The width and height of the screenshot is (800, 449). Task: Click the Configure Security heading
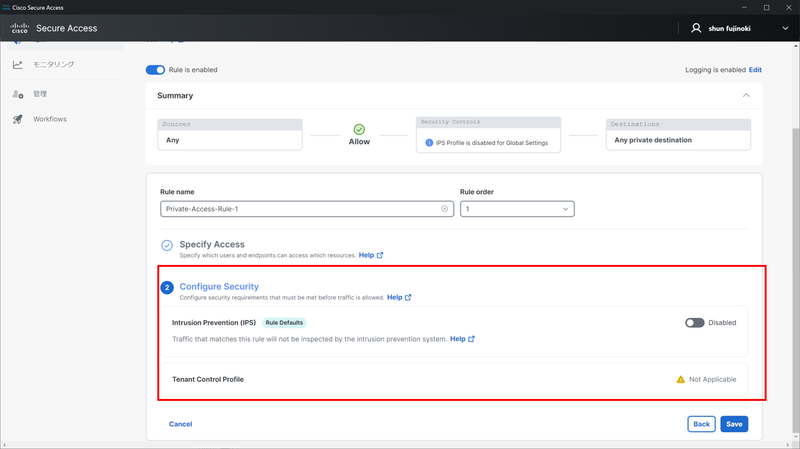(x=219, y=287)
